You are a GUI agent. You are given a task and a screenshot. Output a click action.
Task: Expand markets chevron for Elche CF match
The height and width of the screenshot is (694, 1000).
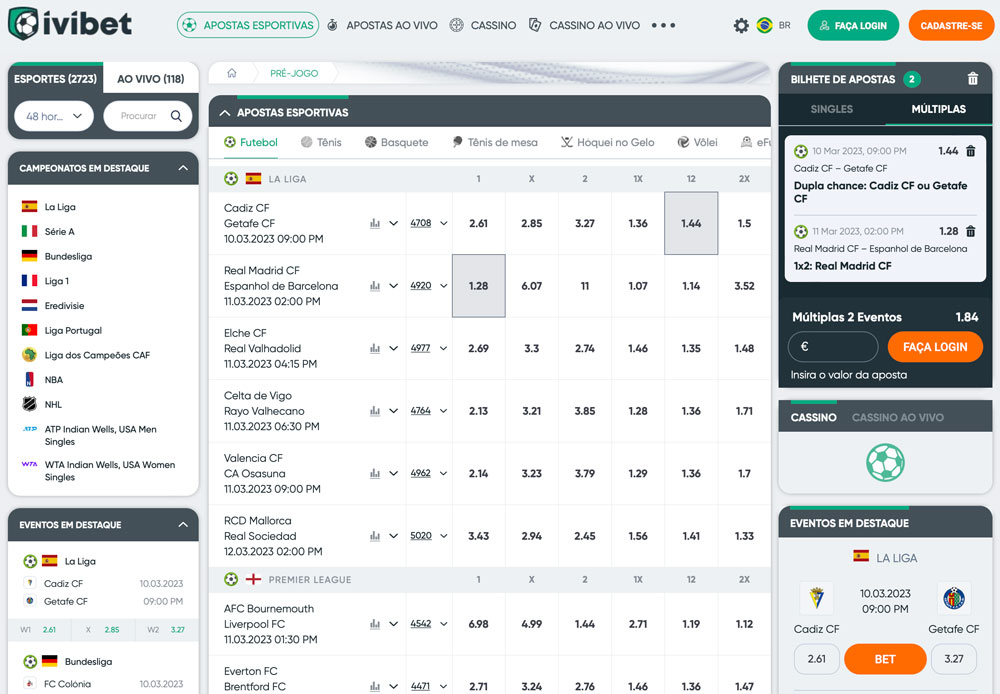tap(393, 348)
